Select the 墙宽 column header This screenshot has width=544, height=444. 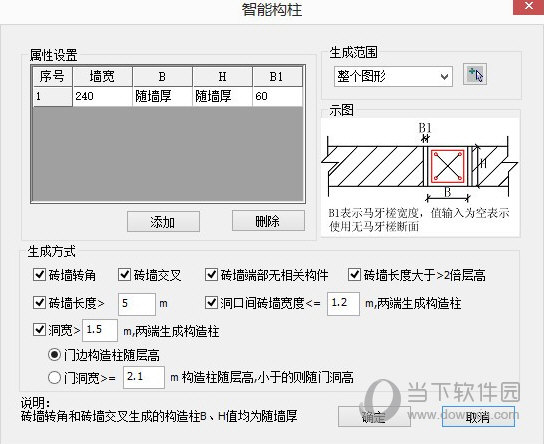[102, 76]
